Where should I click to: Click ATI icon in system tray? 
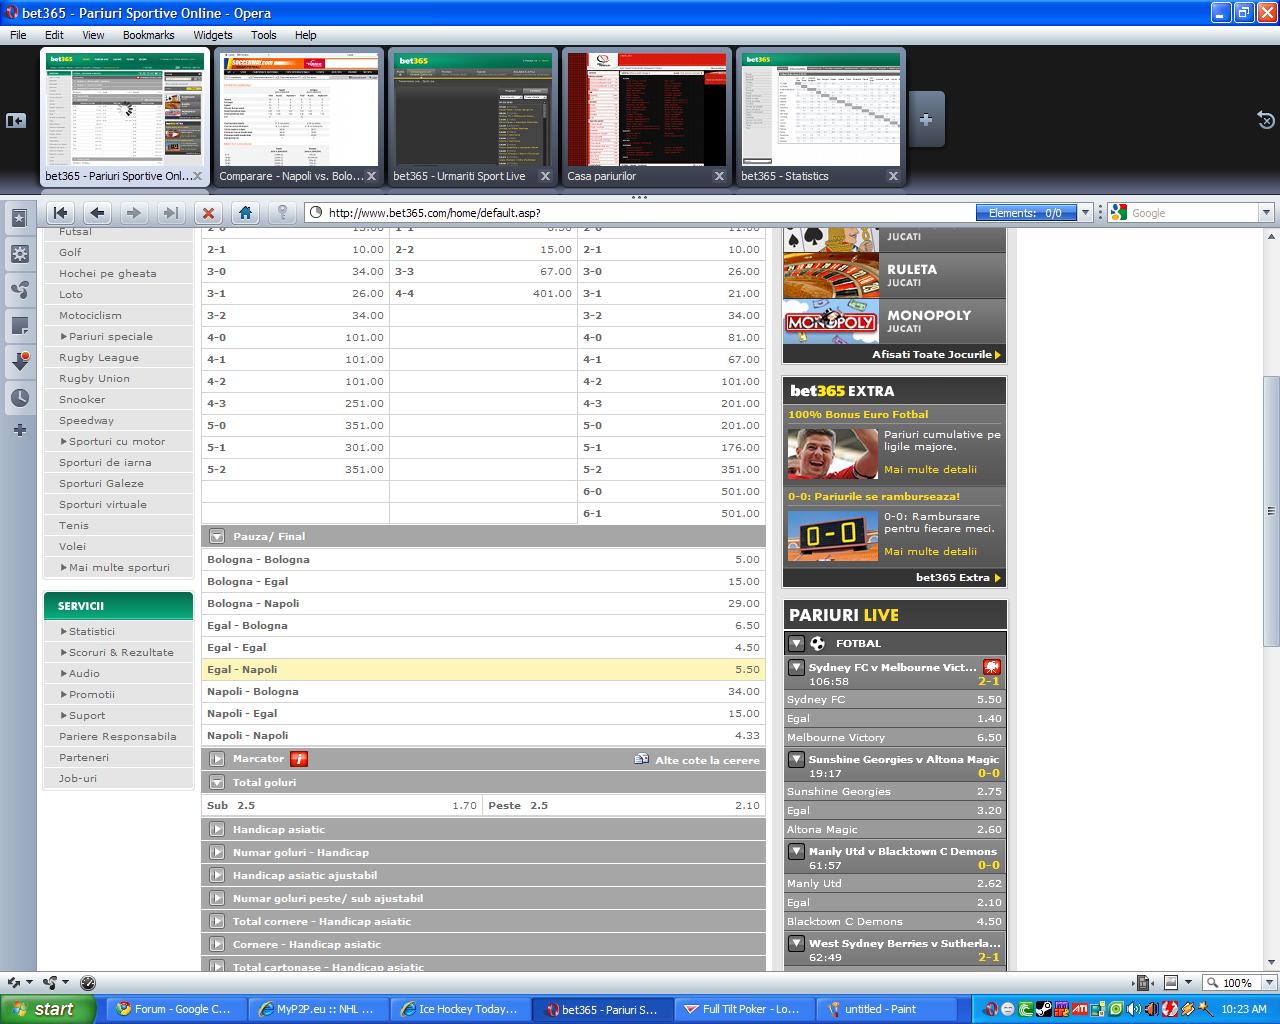point(1080,1009)
